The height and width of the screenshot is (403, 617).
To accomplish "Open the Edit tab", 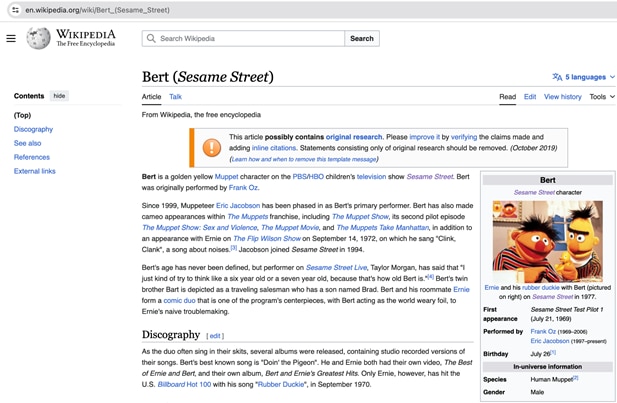I will (530, 97).
